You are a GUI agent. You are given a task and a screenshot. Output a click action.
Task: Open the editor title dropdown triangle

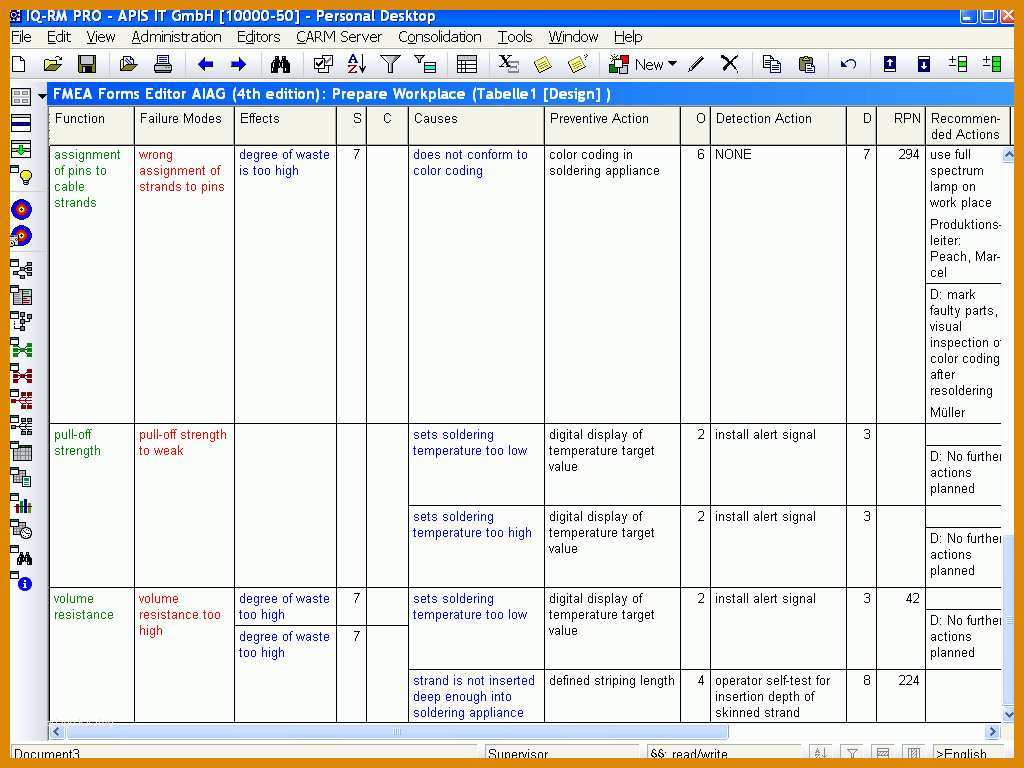pyautogui.click(x=42, y=96)
